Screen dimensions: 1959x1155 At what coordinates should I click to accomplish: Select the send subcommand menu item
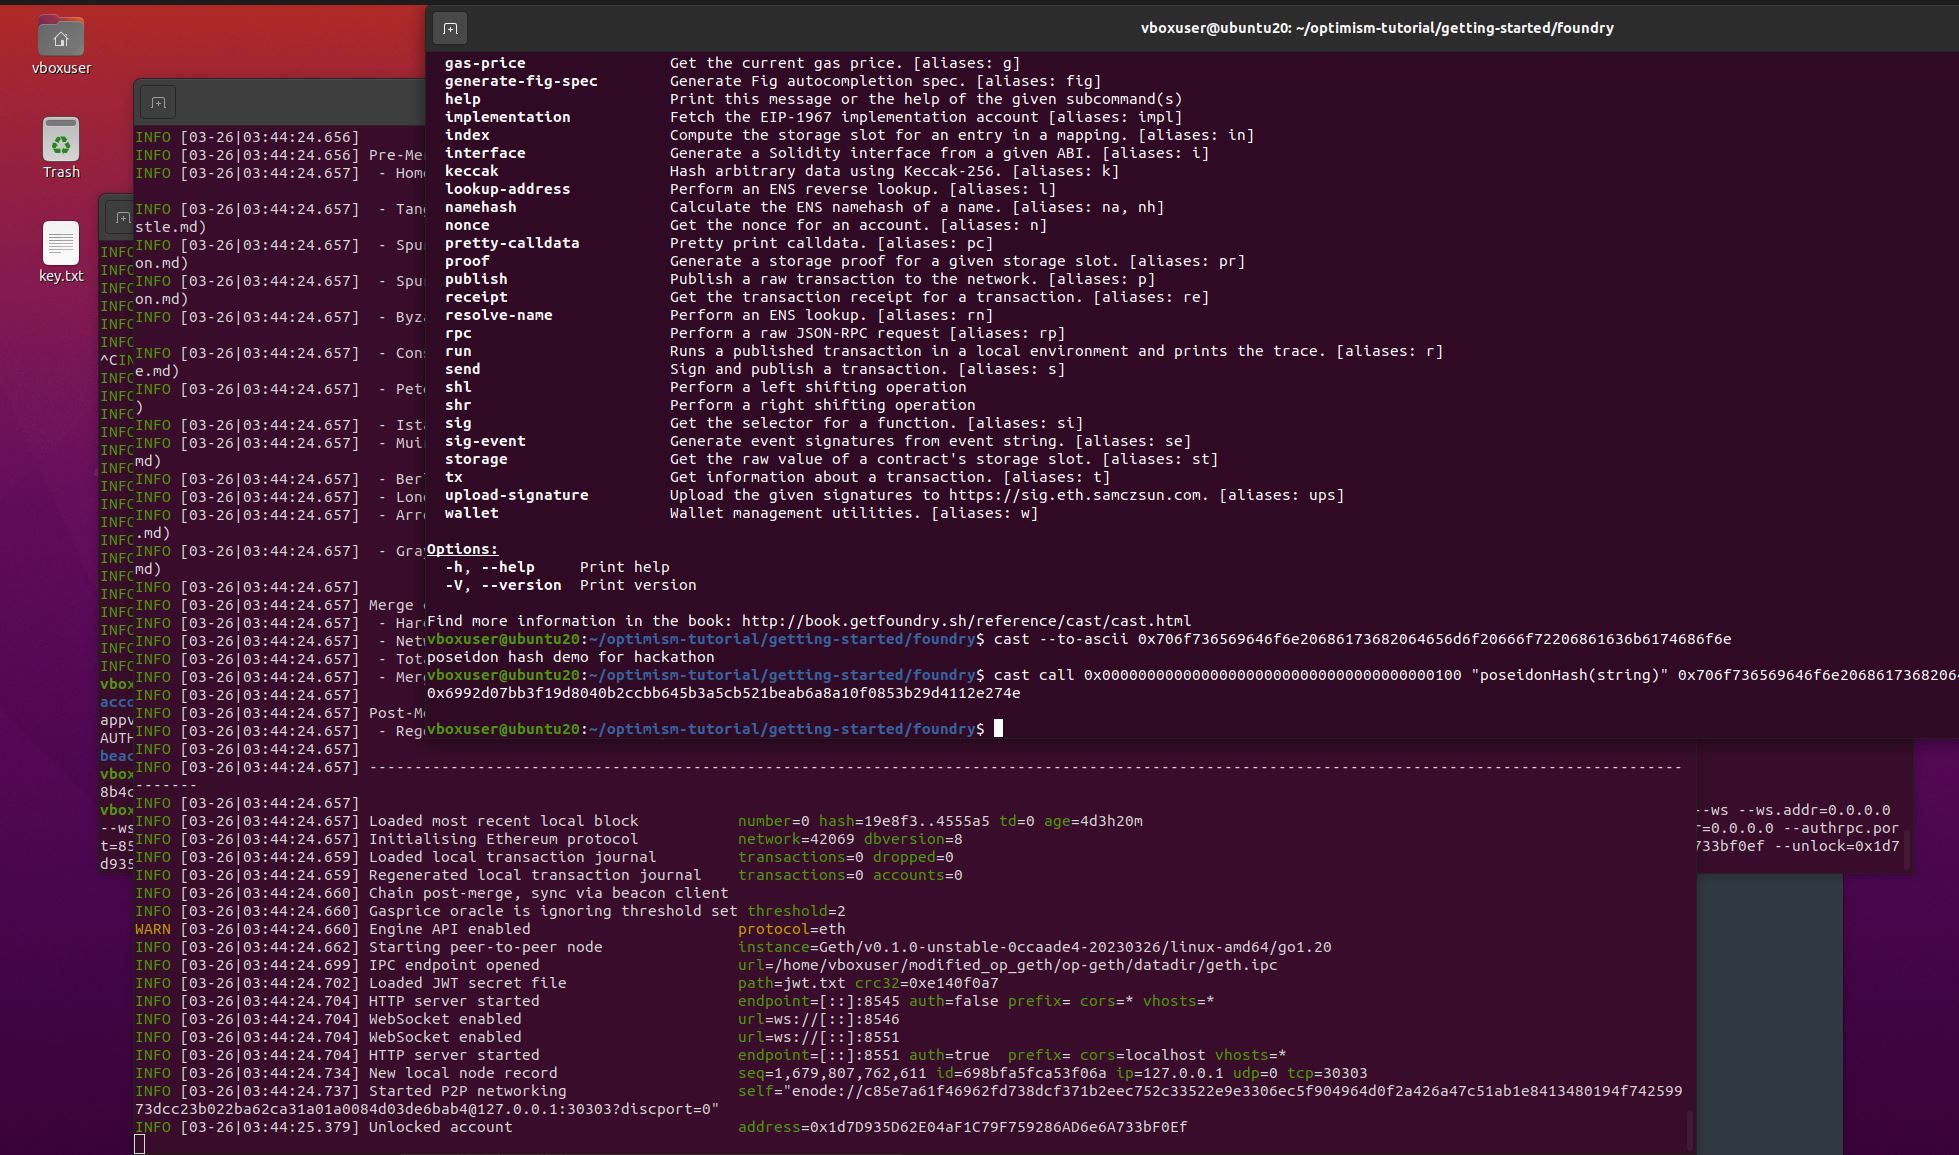pos(463,368)
